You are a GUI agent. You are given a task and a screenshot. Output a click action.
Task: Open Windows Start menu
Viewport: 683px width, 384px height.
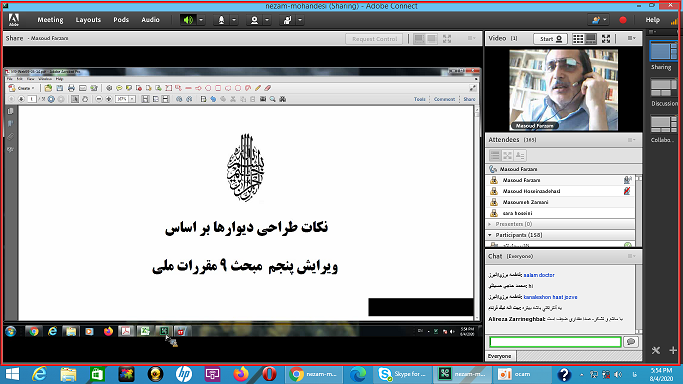point(12,374)
